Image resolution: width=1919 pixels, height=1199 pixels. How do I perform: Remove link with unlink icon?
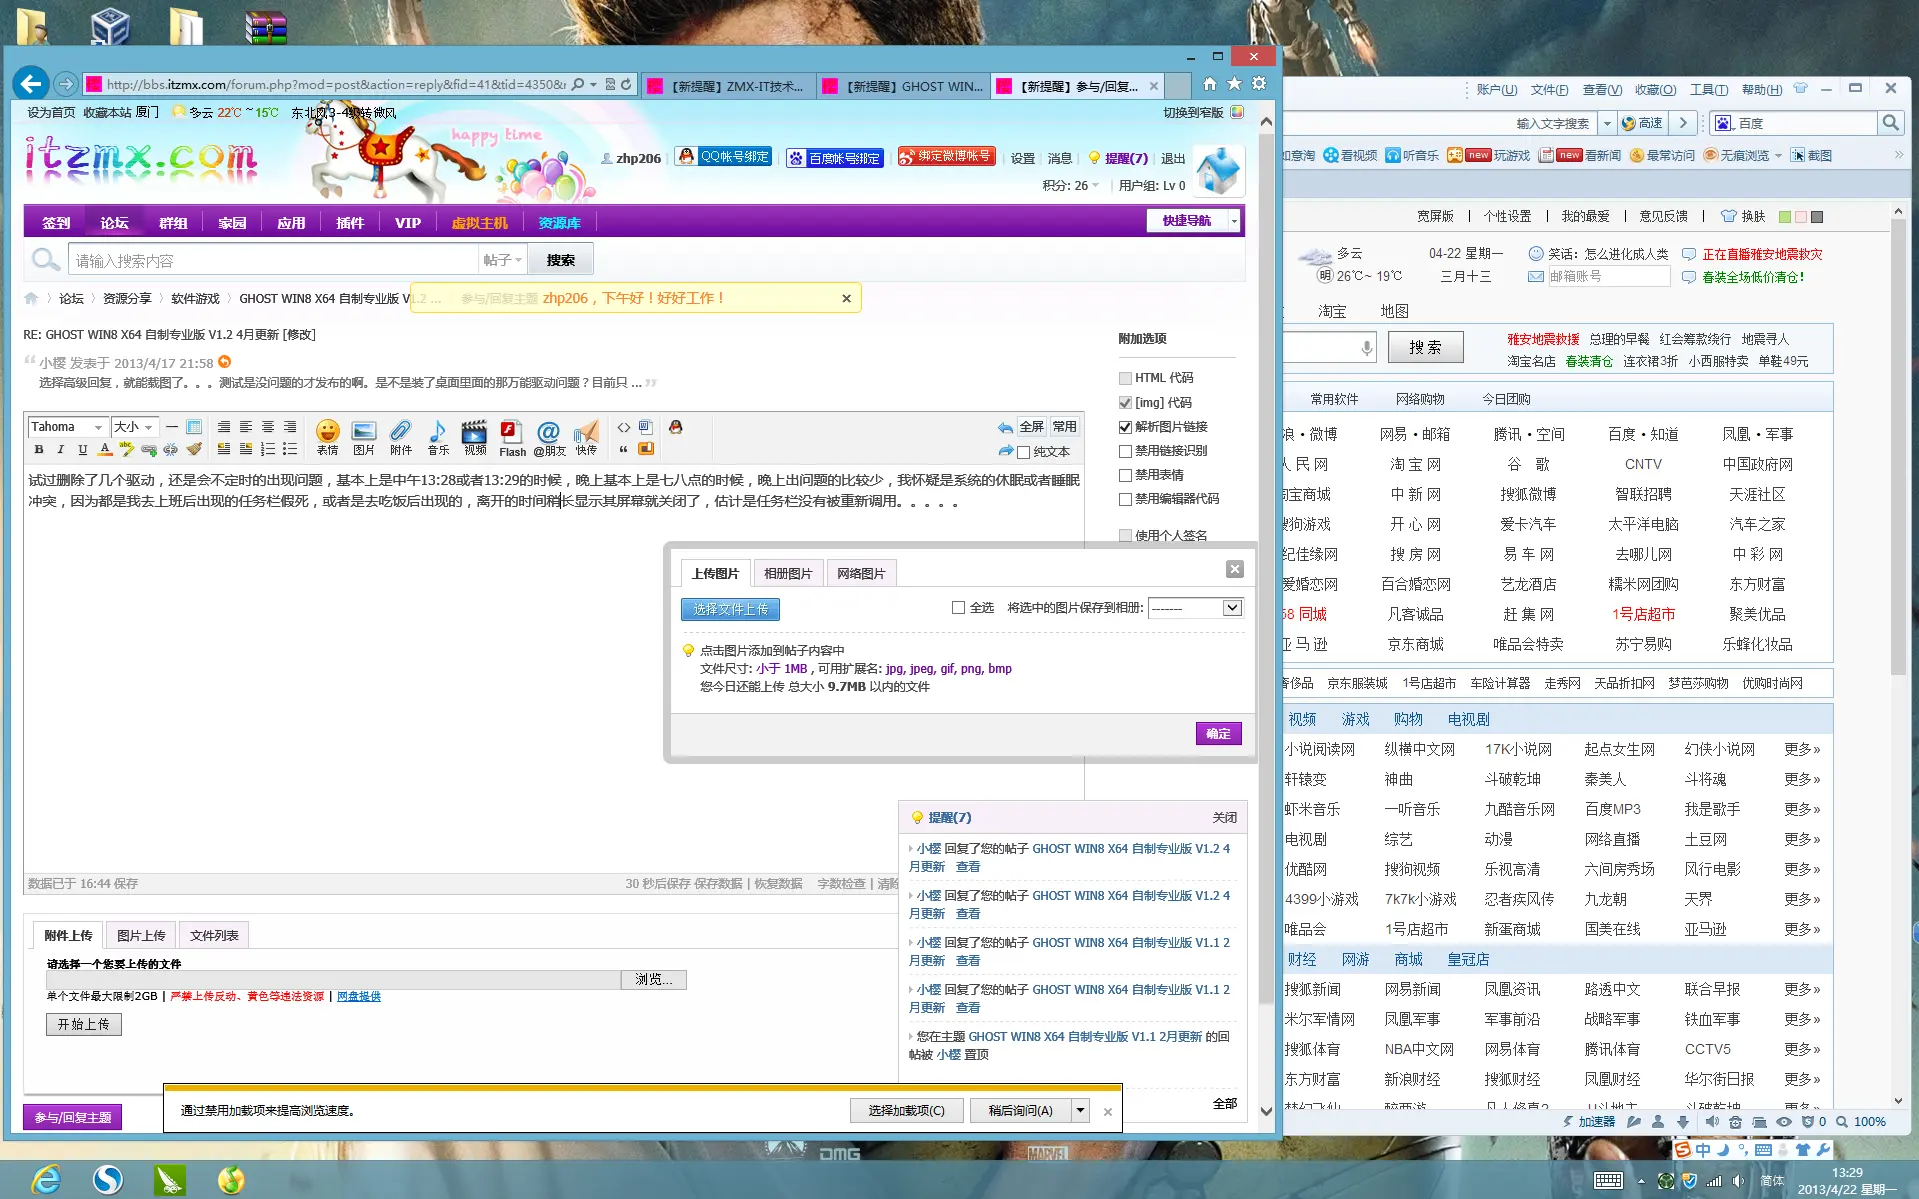click(171, 449)
